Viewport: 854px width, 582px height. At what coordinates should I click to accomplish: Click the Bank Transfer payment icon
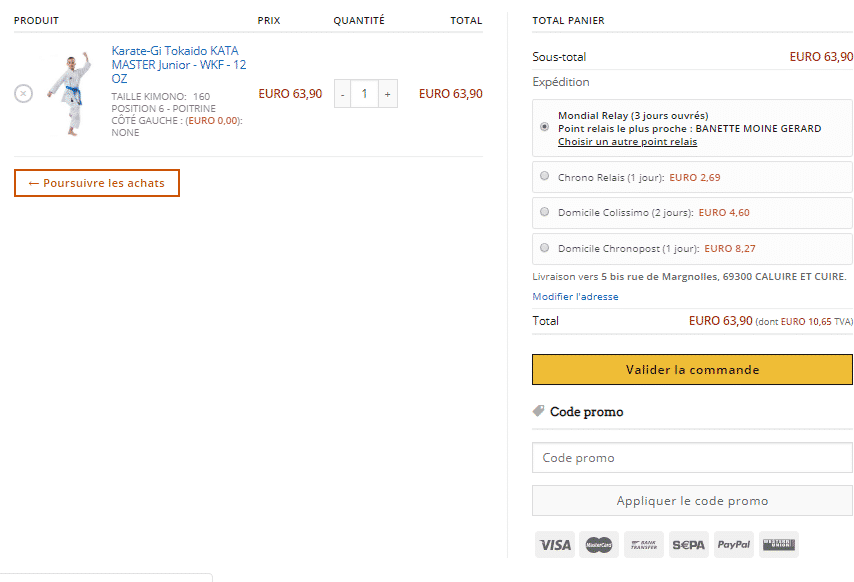coord(644,544)
